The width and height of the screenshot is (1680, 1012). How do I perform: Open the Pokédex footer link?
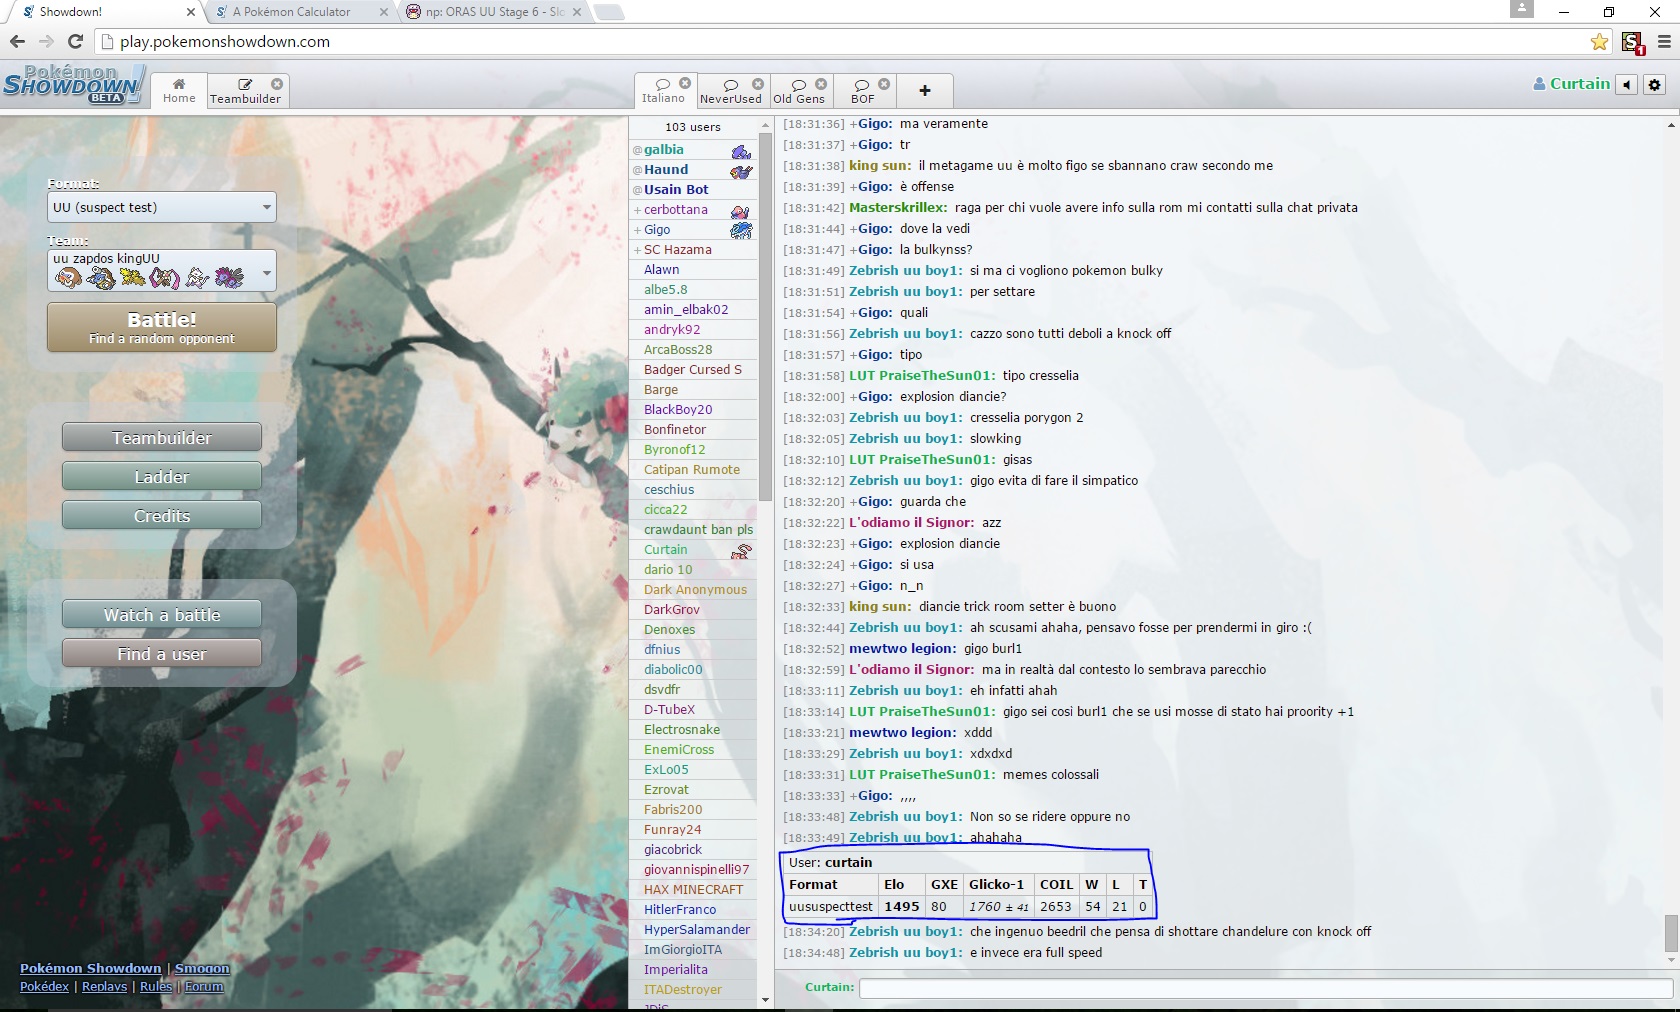click(44, 986)
